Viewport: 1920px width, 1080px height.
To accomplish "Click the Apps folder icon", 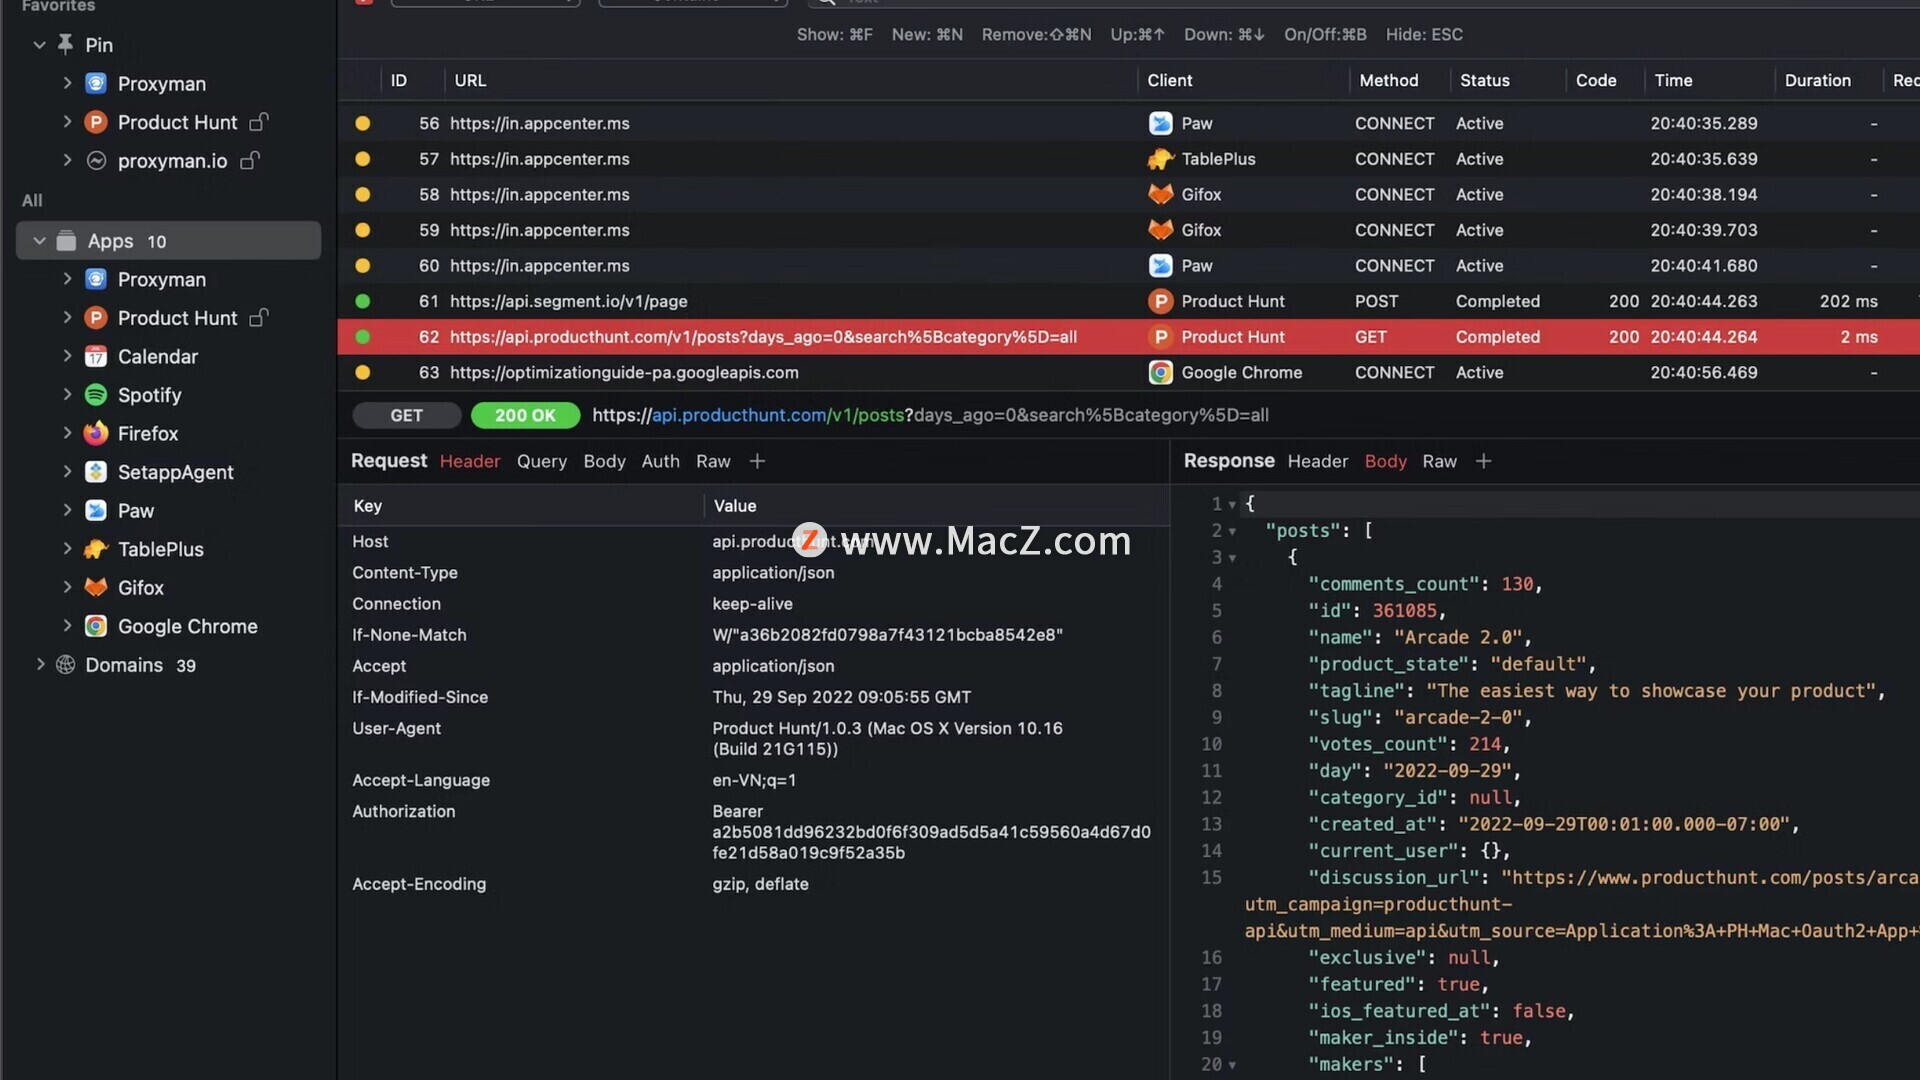I will (x=67, y=241).
